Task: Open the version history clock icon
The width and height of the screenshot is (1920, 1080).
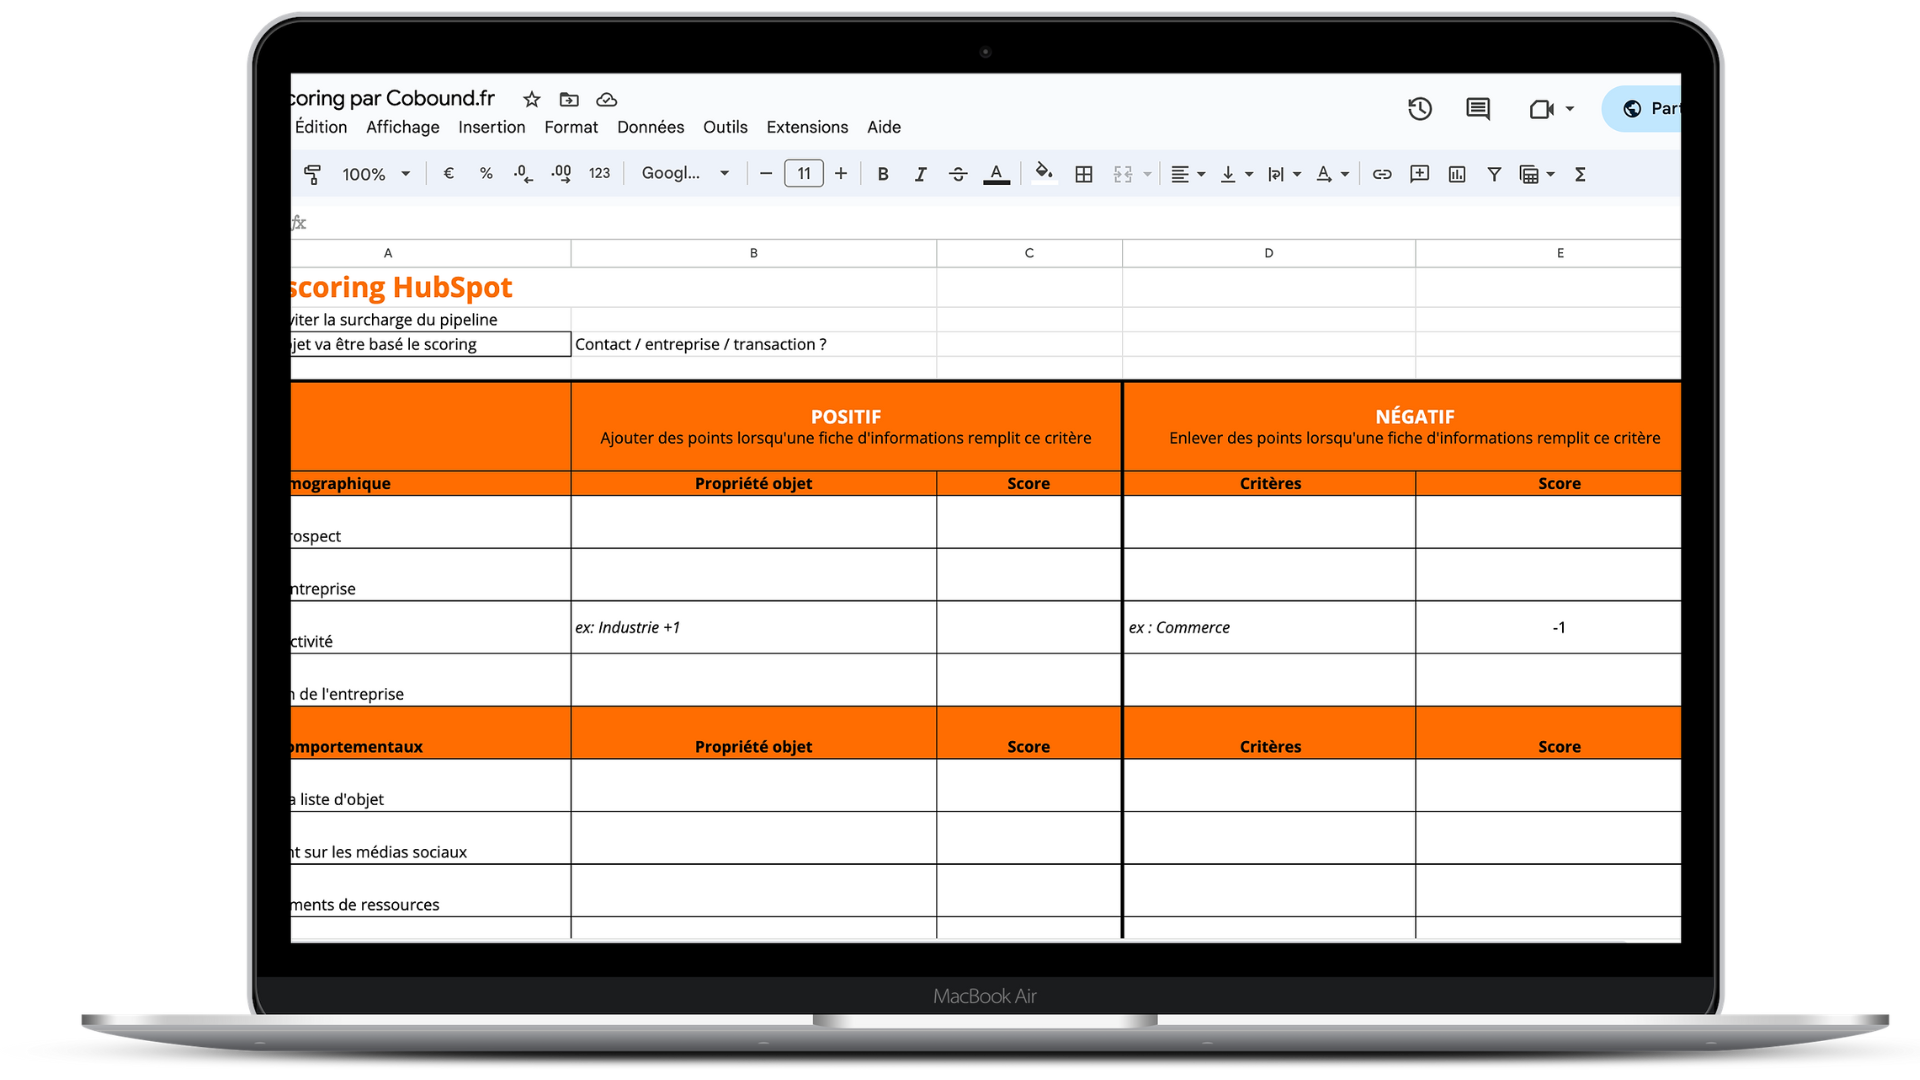Action: [1420, 109]
